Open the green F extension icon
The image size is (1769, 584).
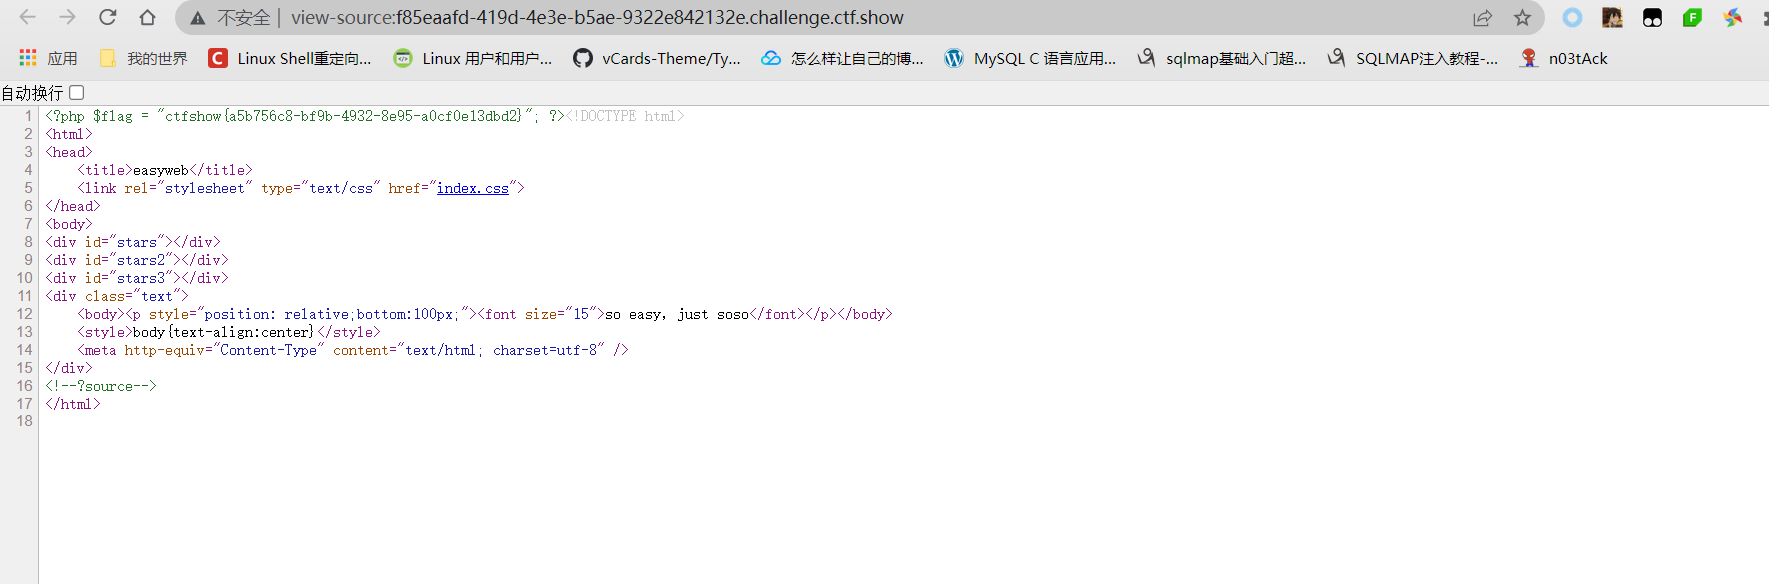tap(1692, 17)
